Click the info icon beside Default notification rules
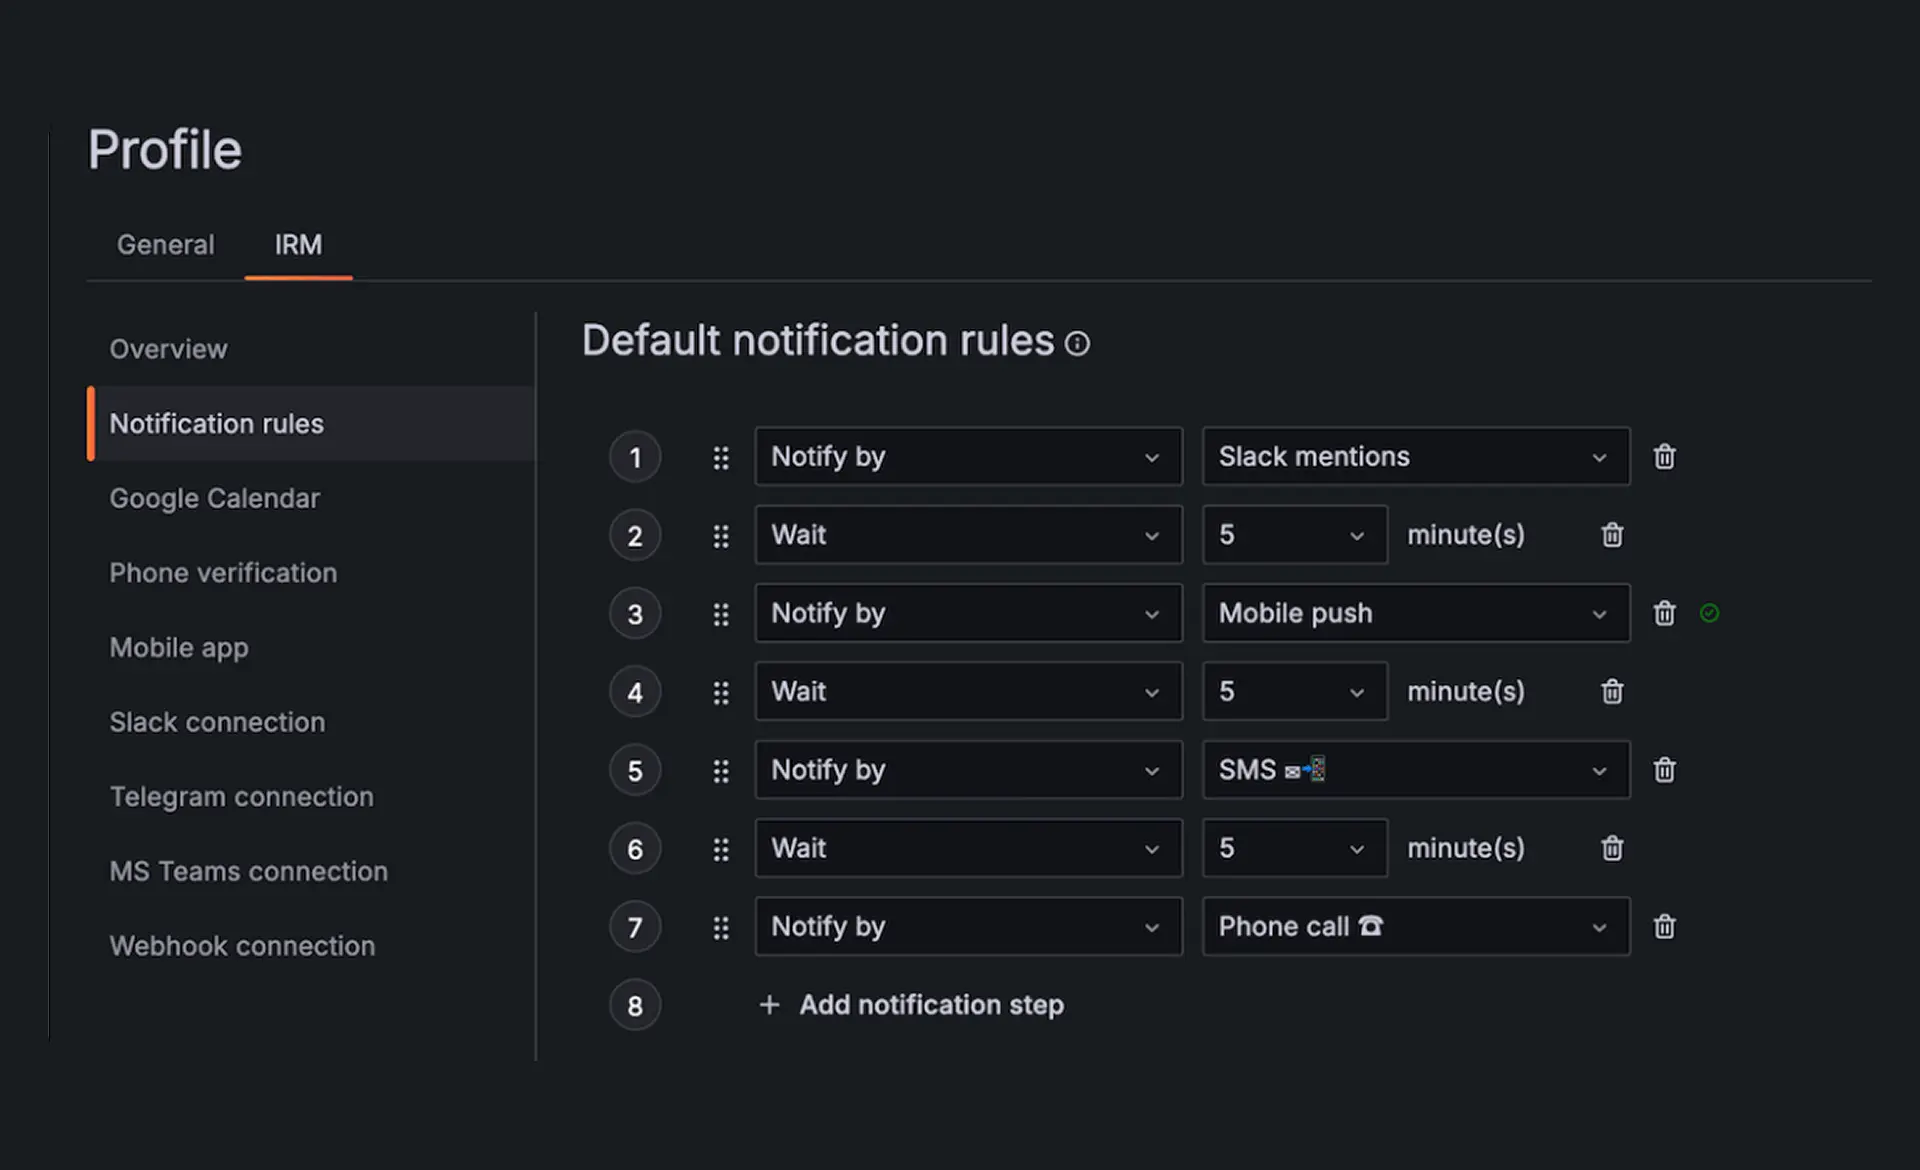This screenshot has width=1920, height=1170. point(1077,344)
